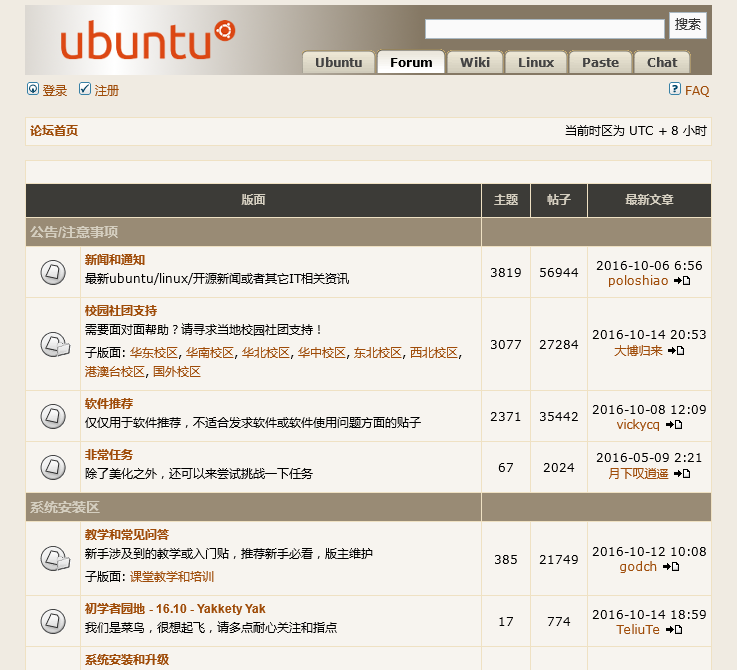View user profile vickycq
The height and width of the screenshot is (670, 737).
pyautogui.click(x=638, y=425)
